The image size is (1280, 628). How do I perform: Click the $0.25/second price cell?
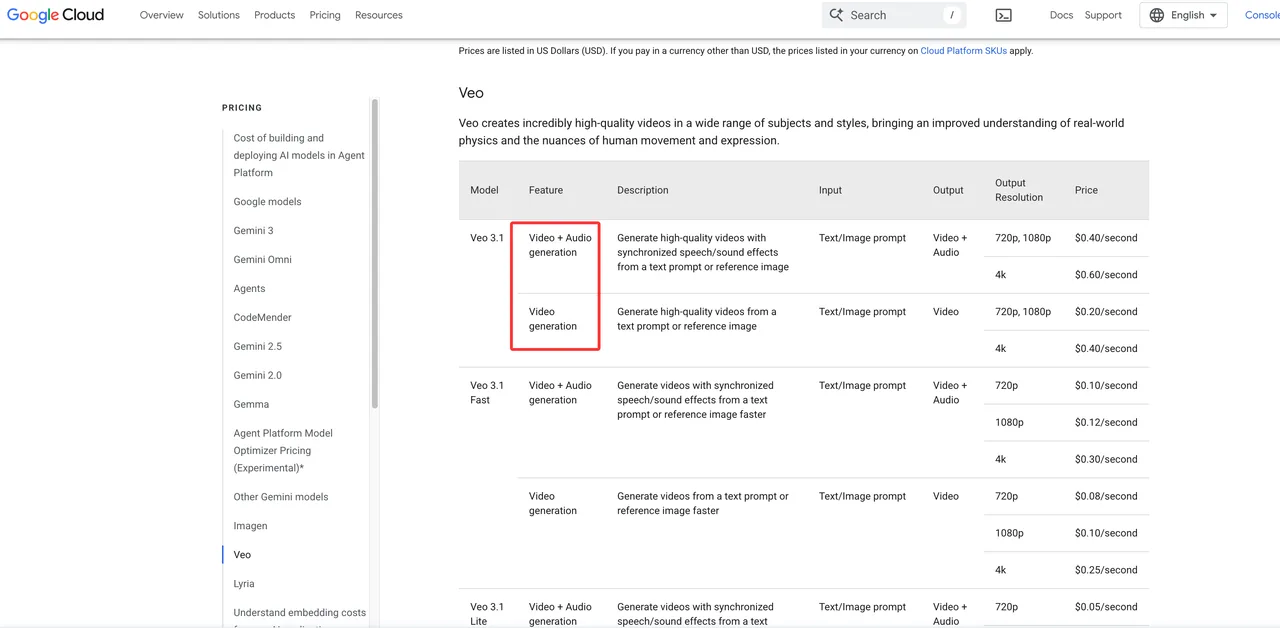[x=1106, y=570]
